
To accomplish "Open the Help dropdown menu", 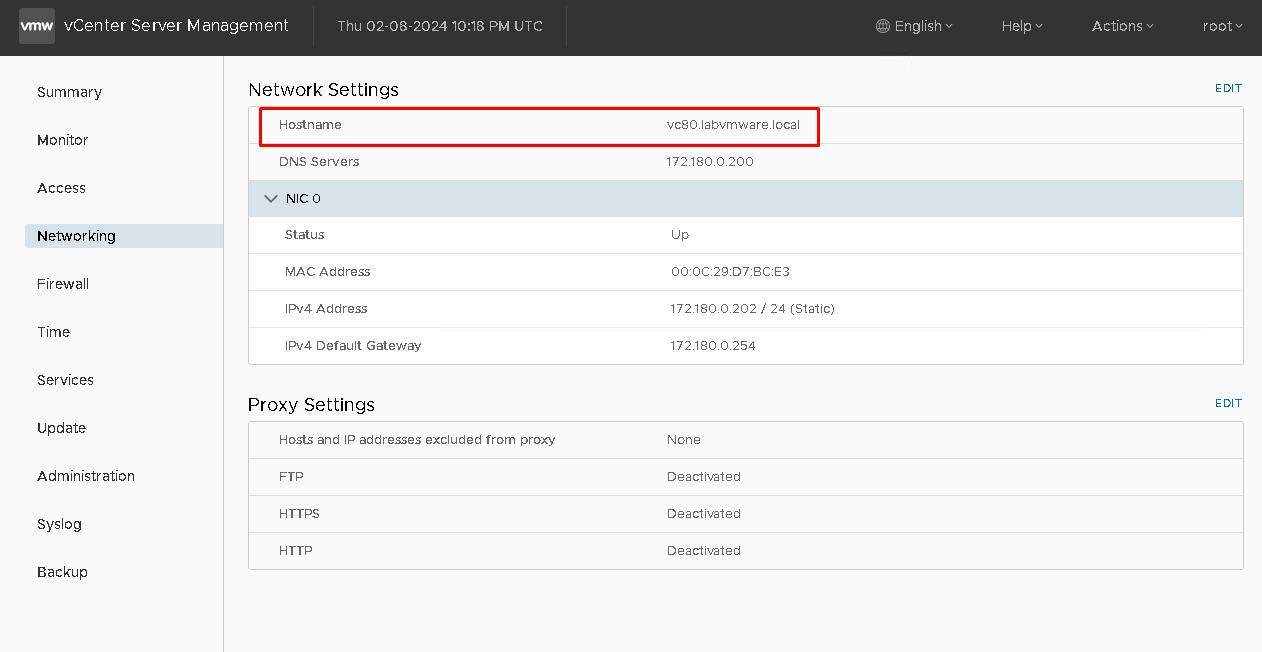I will click(x=1022, y=26).
